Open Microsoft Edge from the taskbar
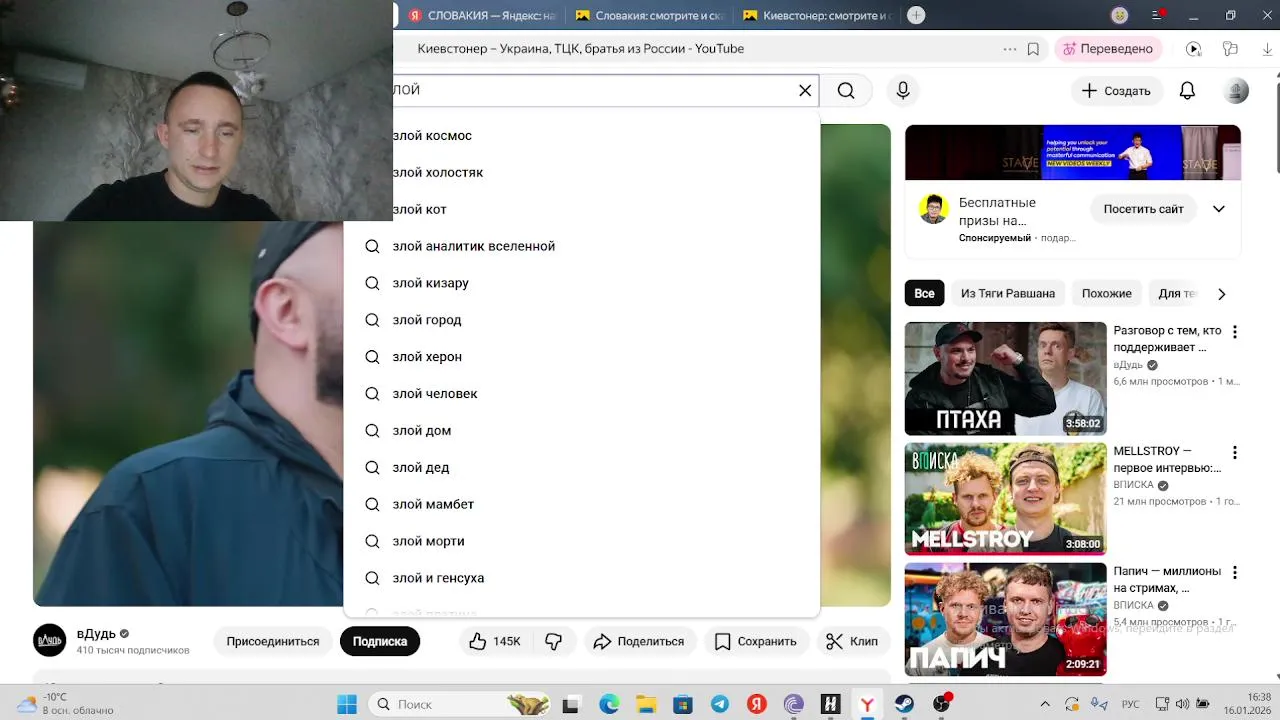 pyautogui.click(x=609, y=704)
